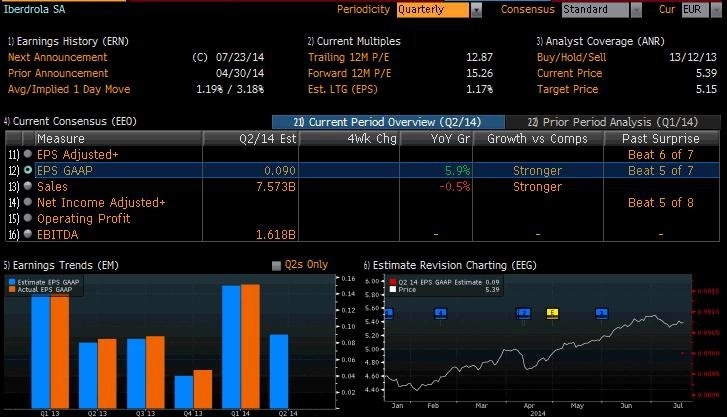Click the Growth vs Comps column header
Viewport: 727px width, 417px height.
point(538,138)
